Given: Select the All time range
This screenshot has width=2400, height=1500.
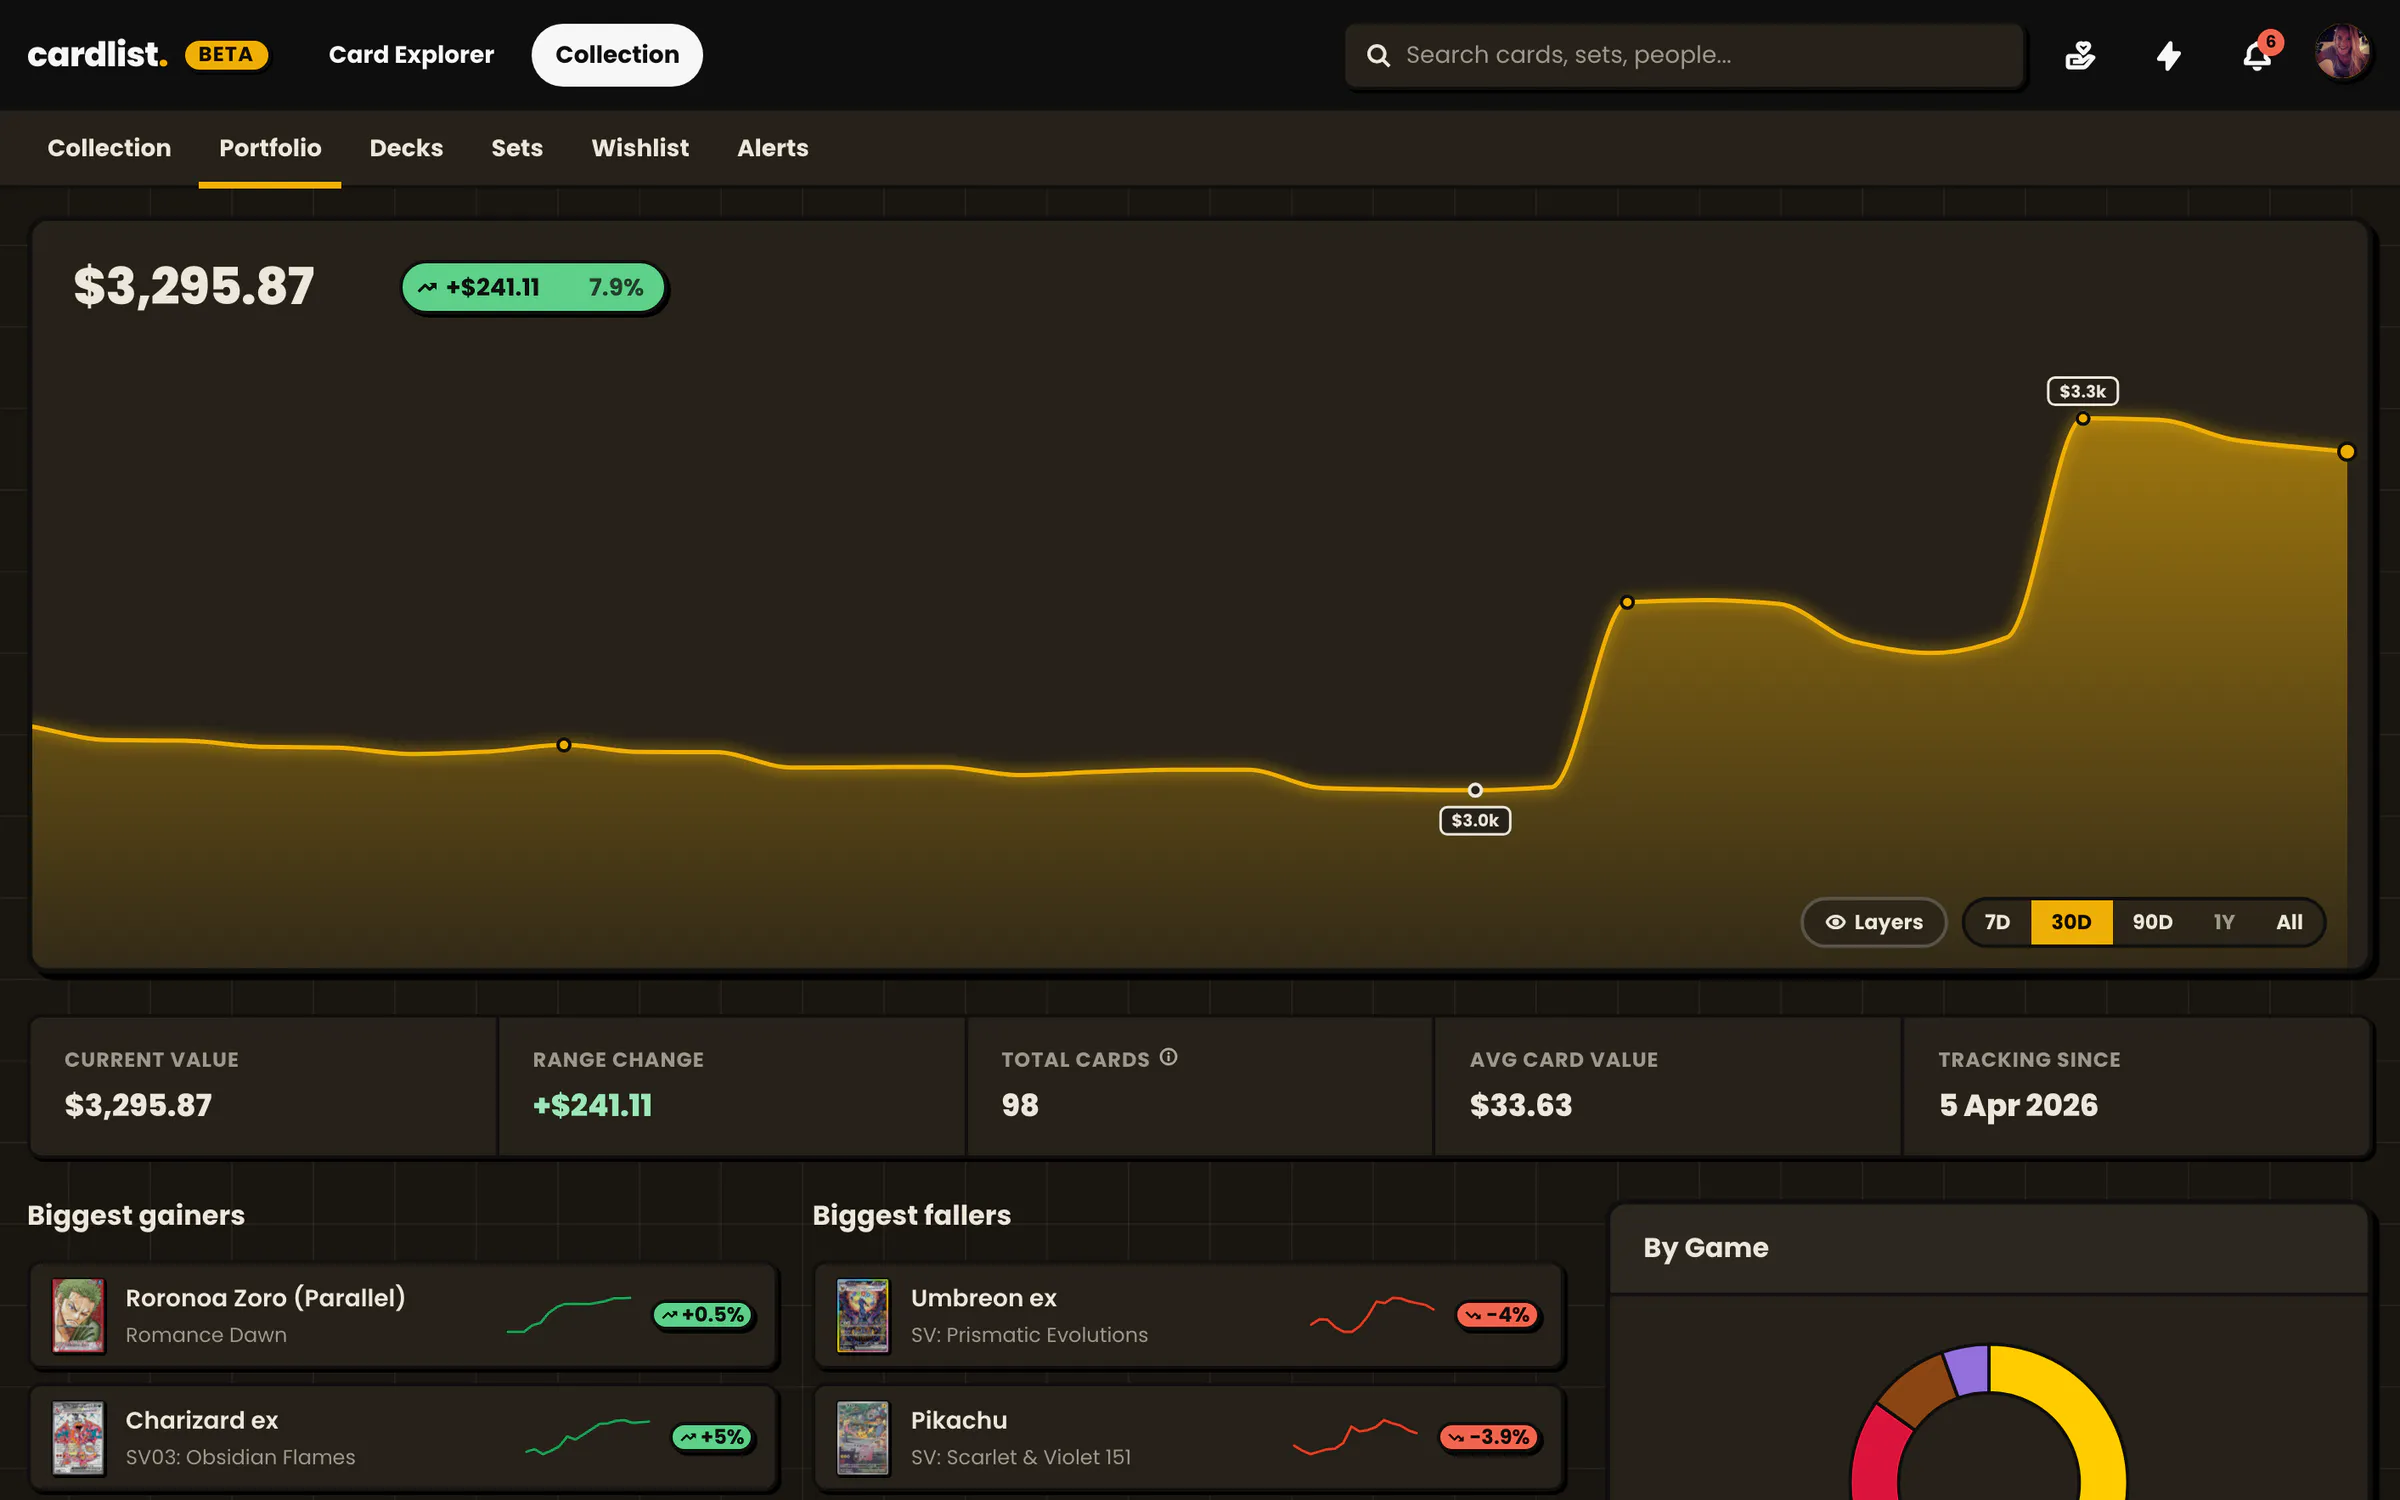Looking at the screenshot, I should click(x=2289, y=922).
